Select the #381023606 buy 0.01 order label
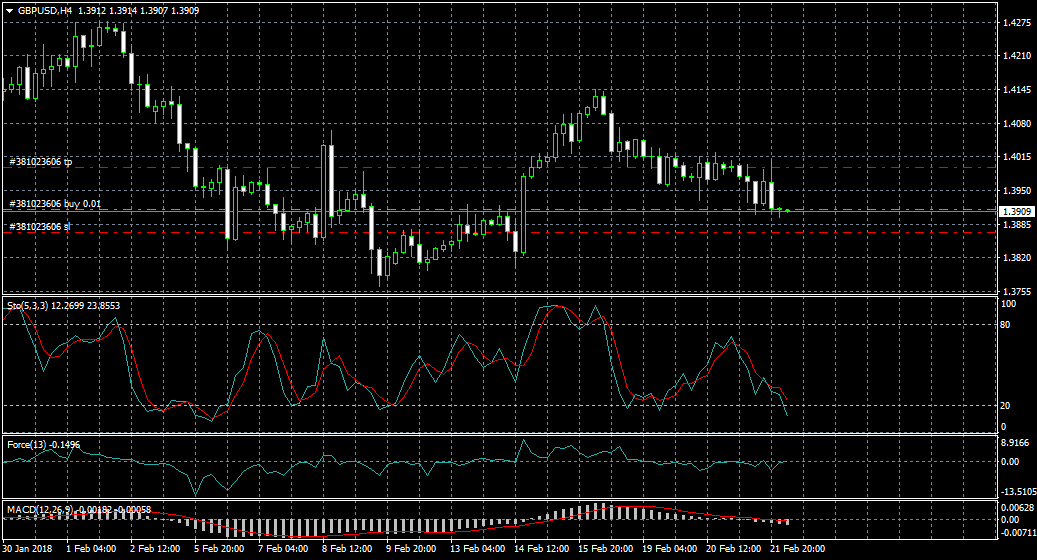The width and height of the screenshot is (1037, 560). [x=54, y=204]
